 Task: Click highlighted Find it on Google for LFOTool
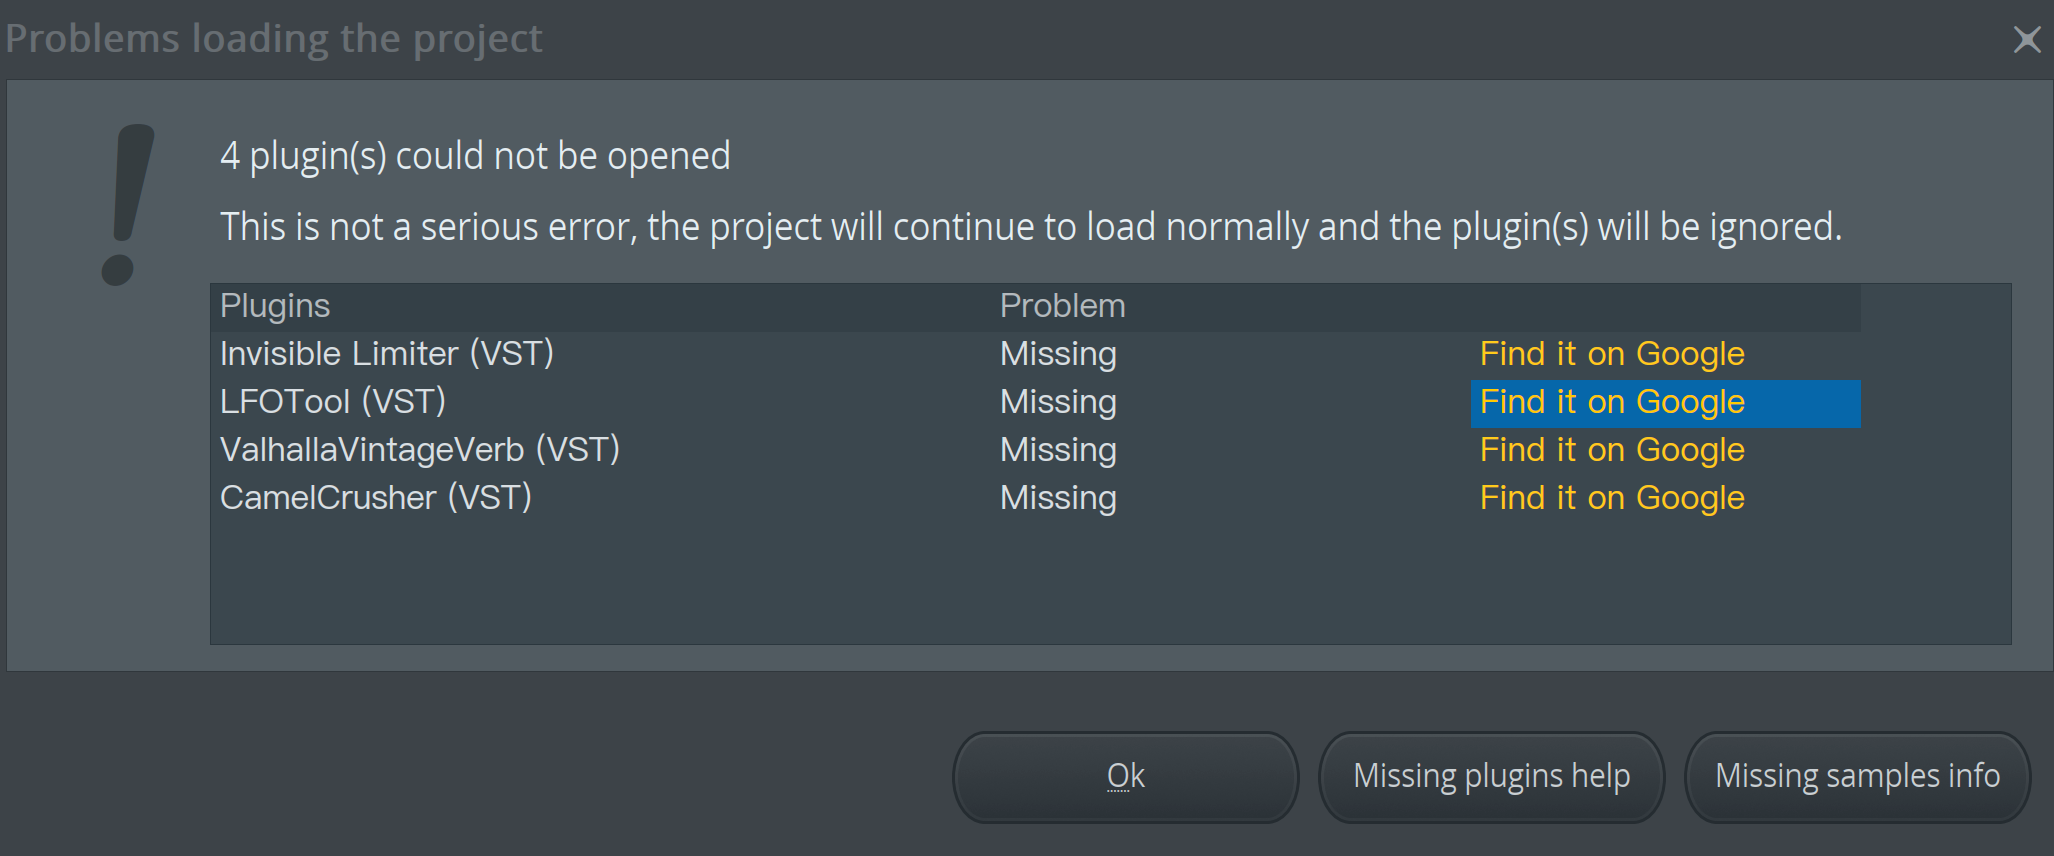[1612, 402]
